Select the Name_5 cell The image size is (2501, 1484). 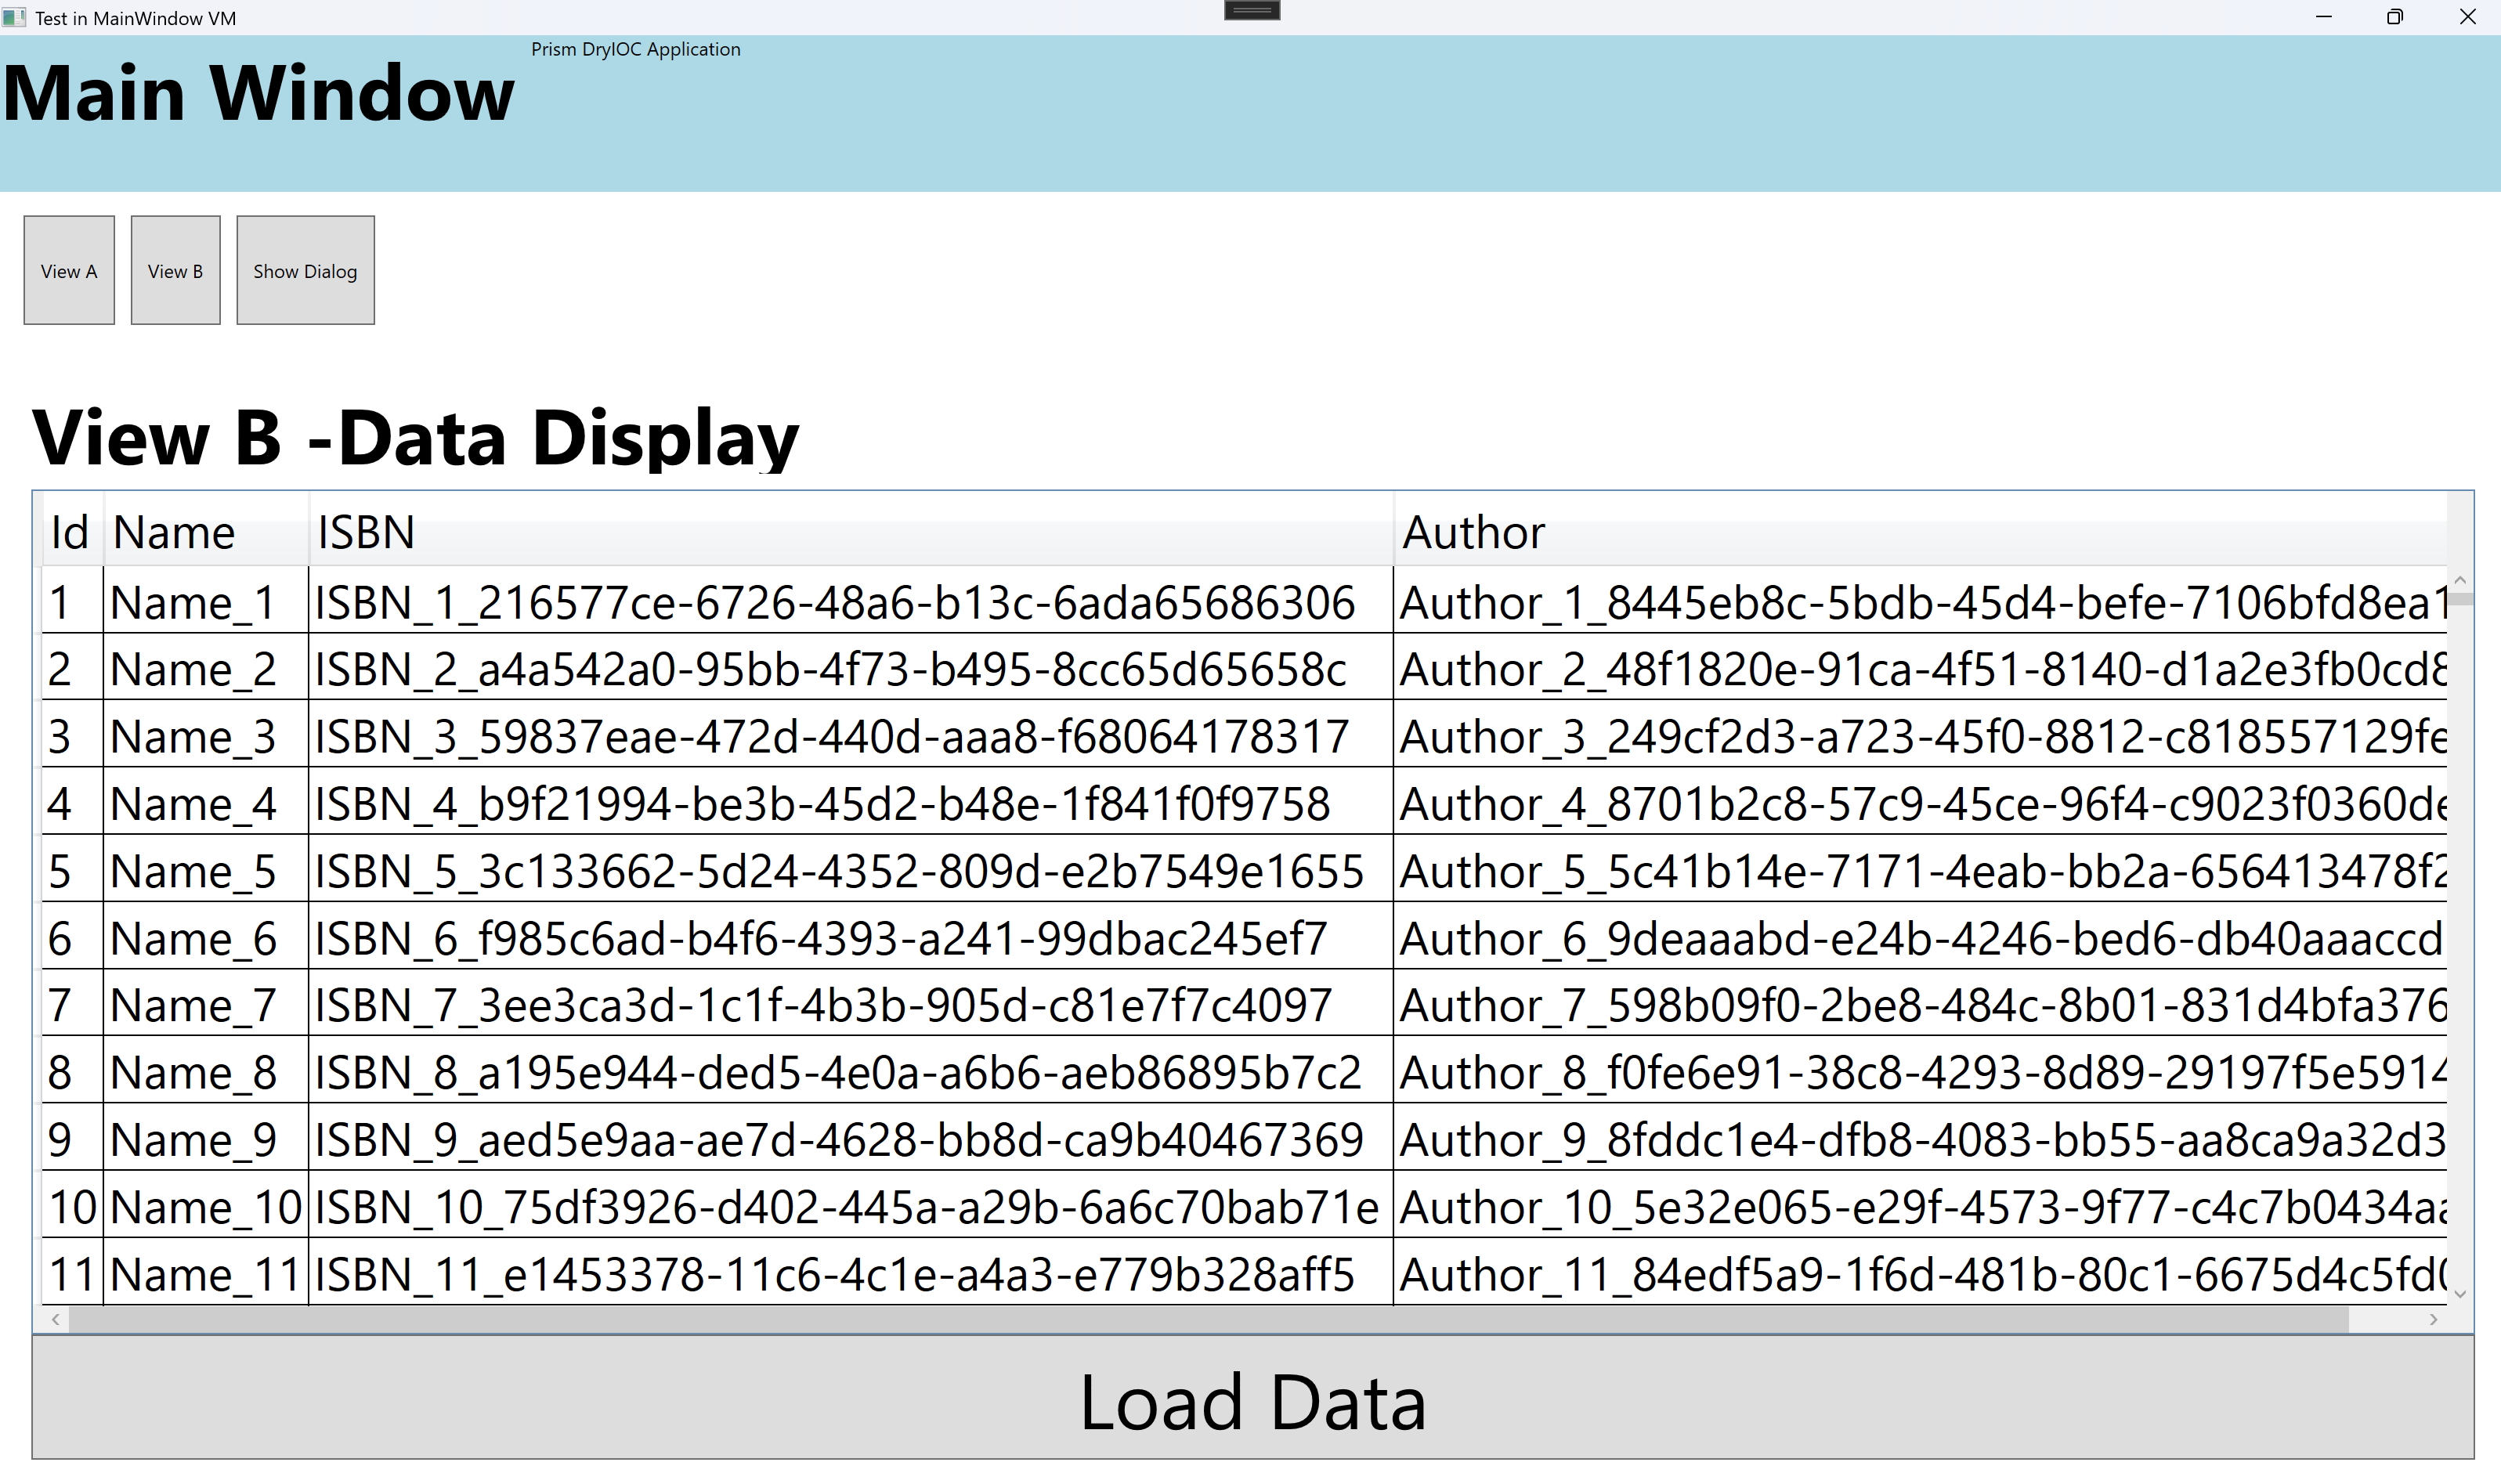tap(192, 871)
